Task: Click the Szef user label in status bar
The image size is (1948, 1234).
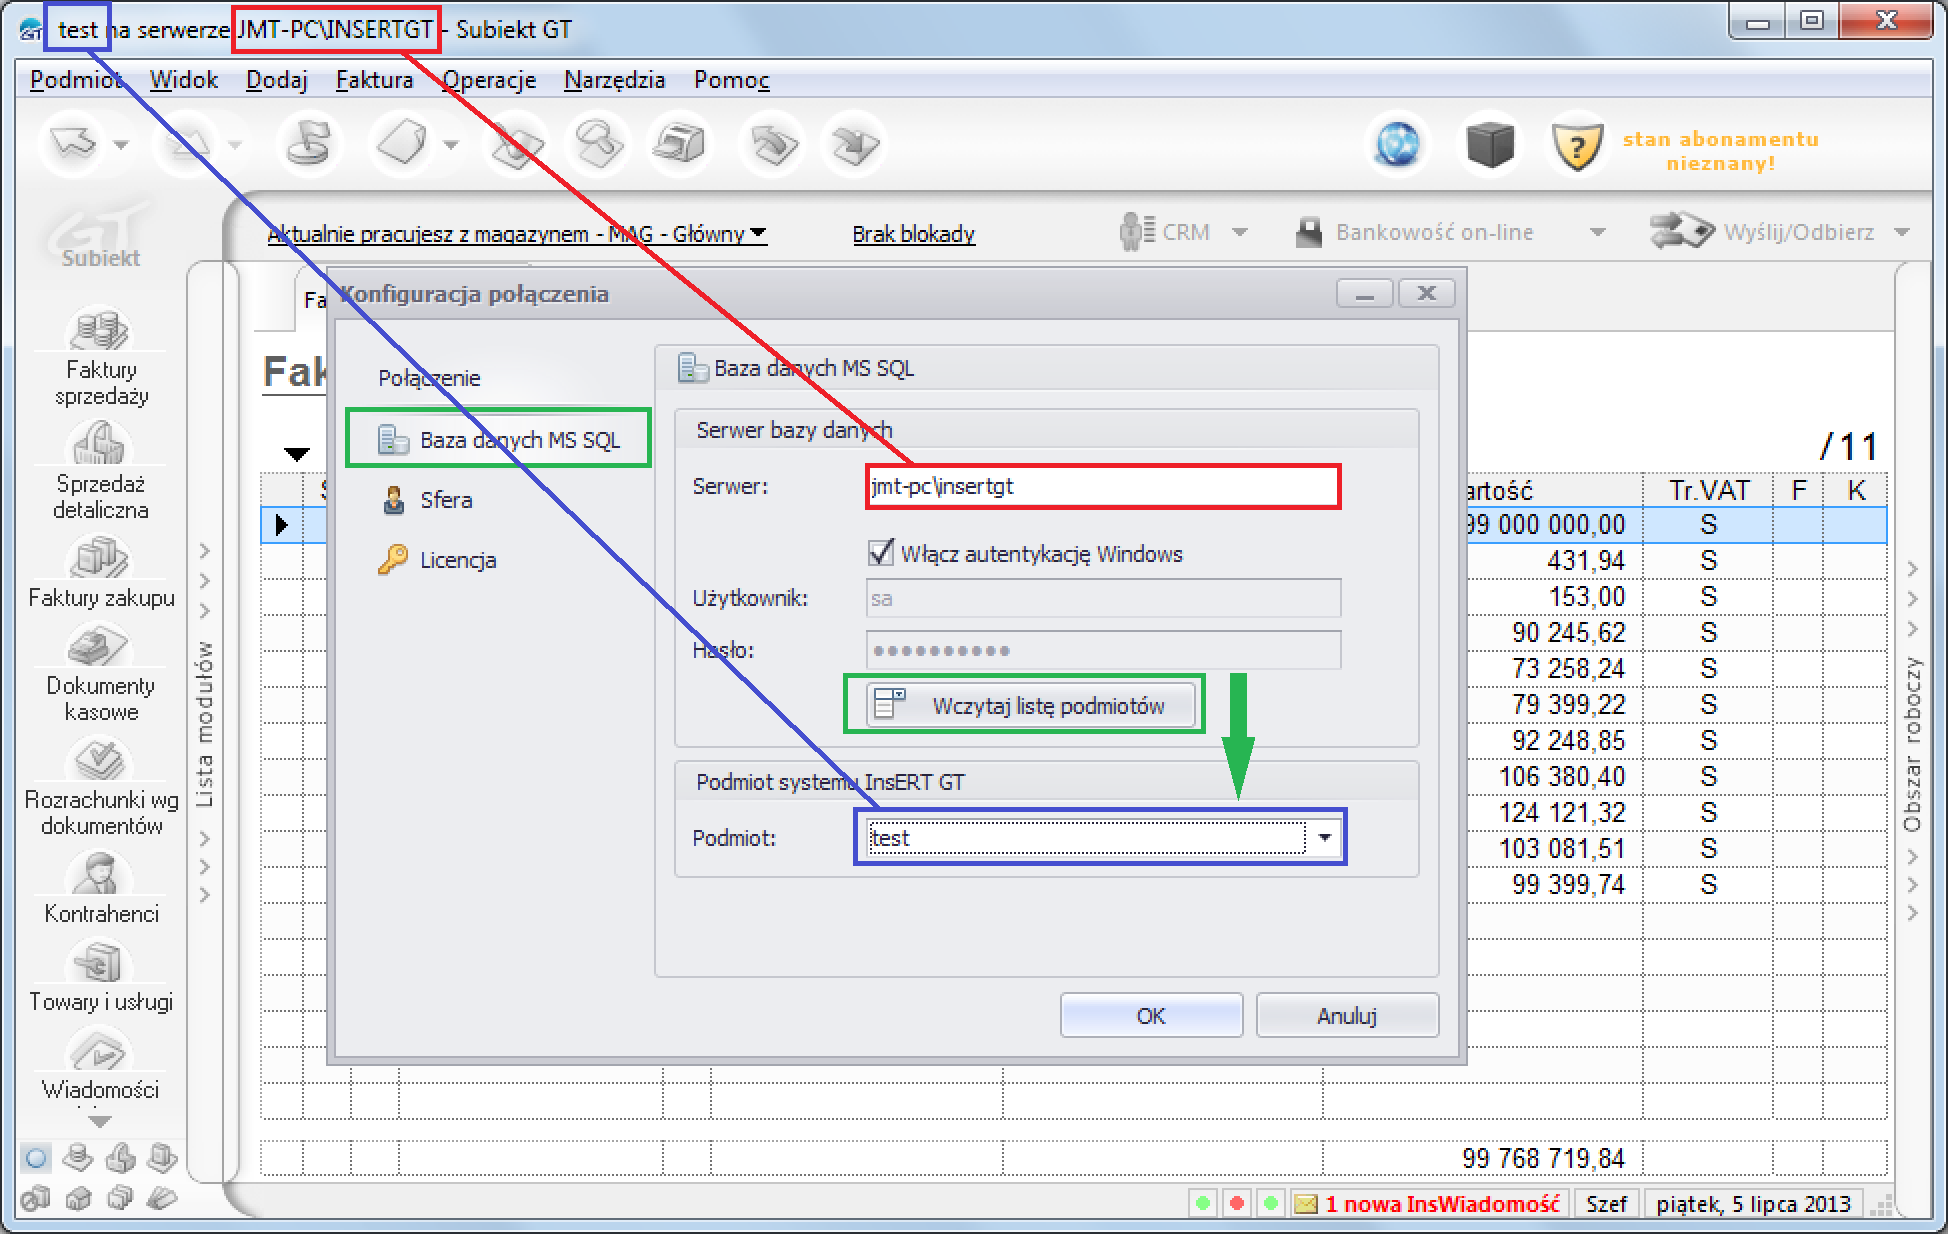Action: tap(1606, 1204)
